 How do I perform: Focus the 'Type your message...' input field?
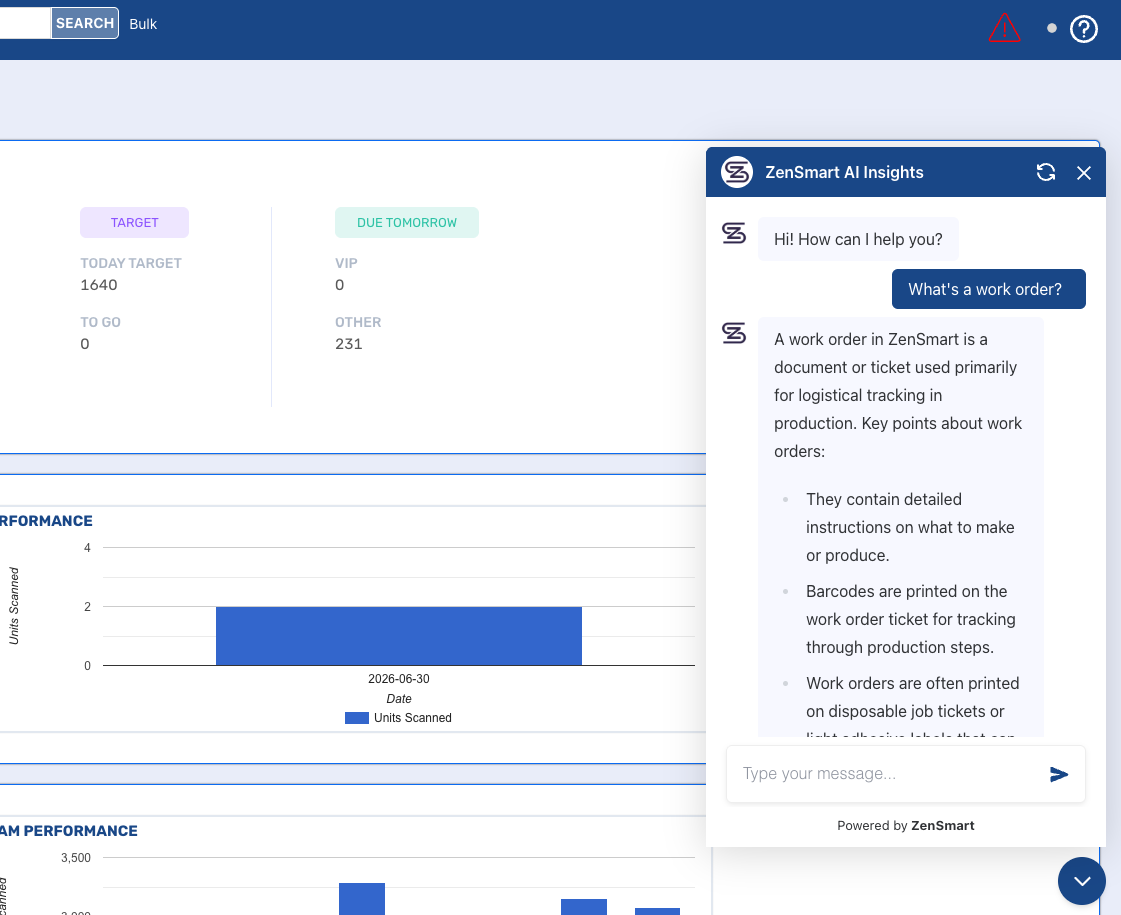coord(887,774)
